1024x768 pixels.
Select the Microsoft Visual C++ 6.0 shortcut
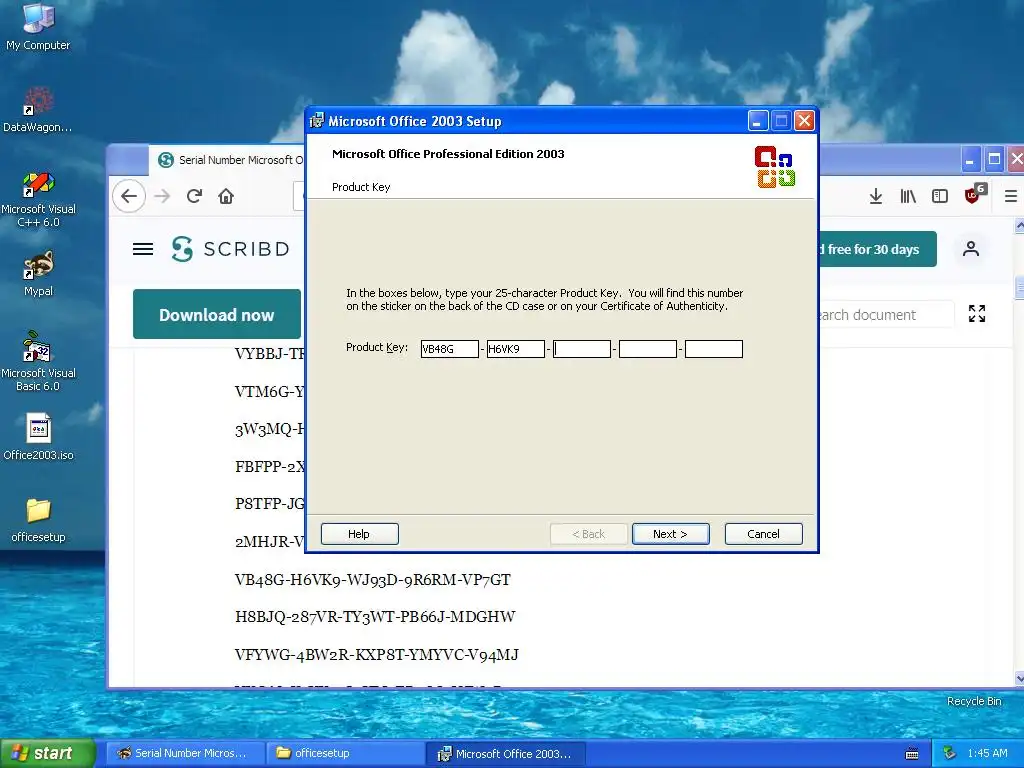pos(38,199)
